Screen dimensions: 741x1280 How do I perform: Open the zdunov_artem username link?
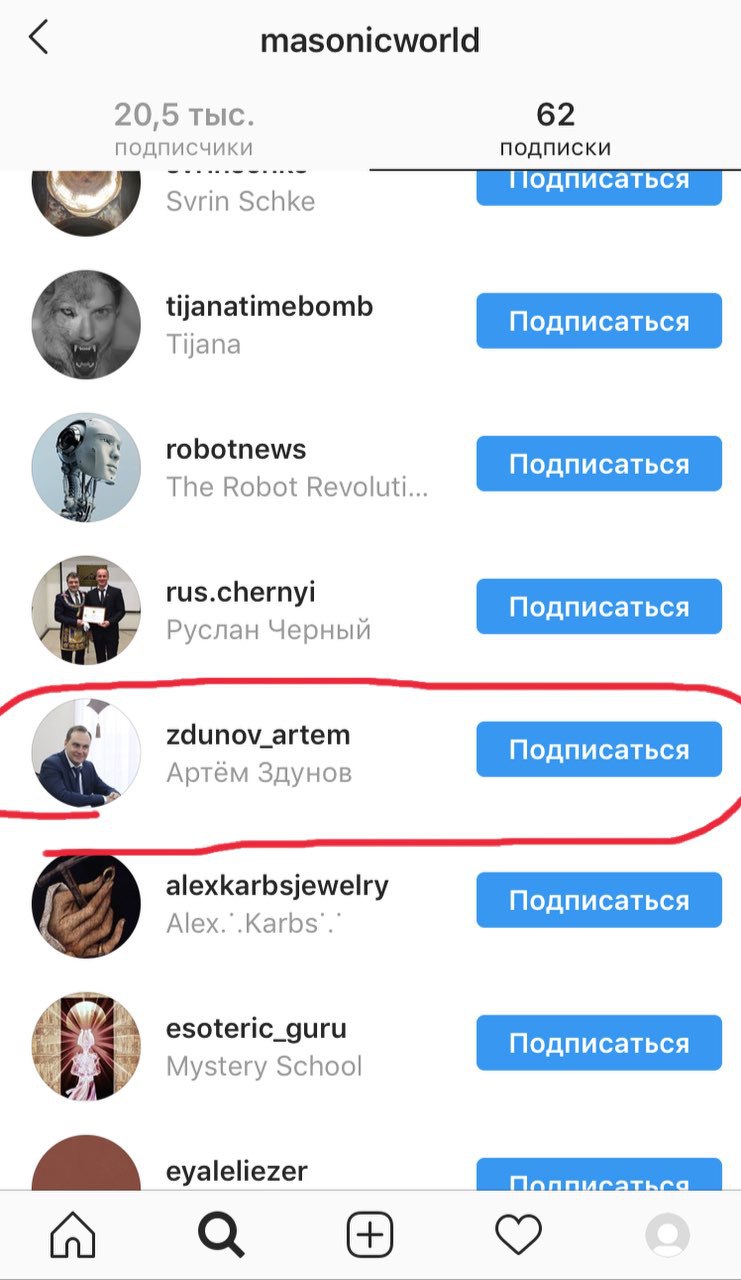click(258, 735)
